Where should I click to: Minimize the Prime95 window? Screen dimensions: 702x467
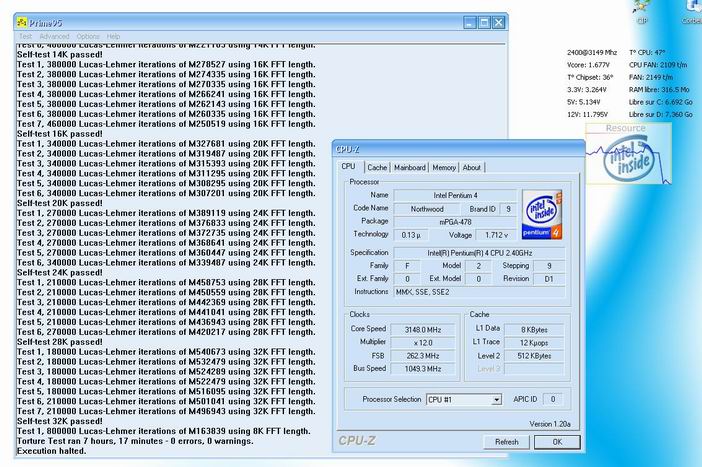(x=470, y=22)
